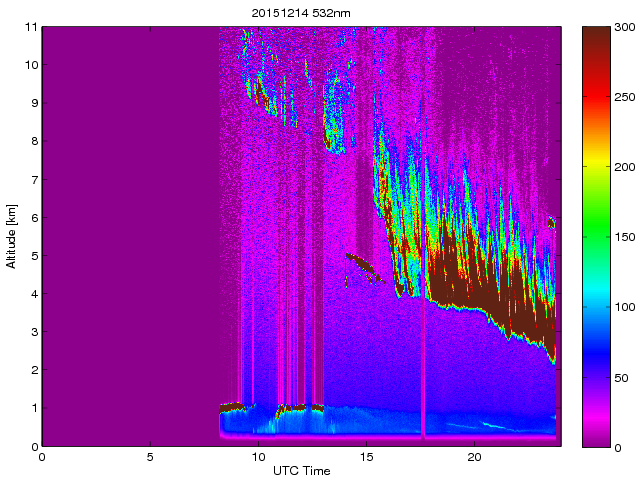The width and height of the screenshot is (640, 480).
Task: Click the isolated brown cloud streak near 14 UTC
Action: (363, 266)
